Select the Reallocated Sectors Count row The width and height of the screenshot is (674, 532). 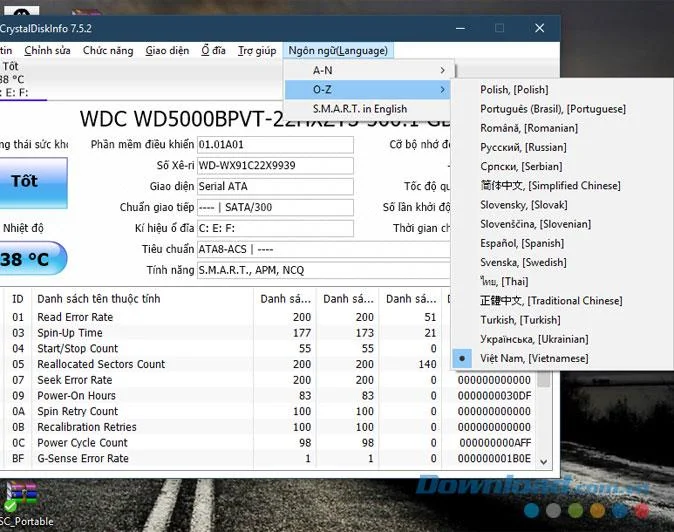click(269, 364)
